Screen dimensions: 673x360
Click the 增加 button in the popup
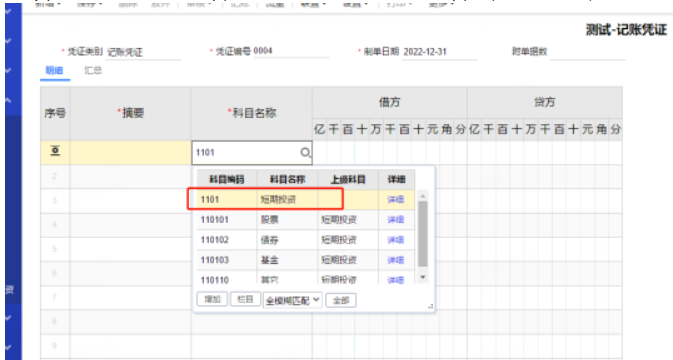point(212,299)
